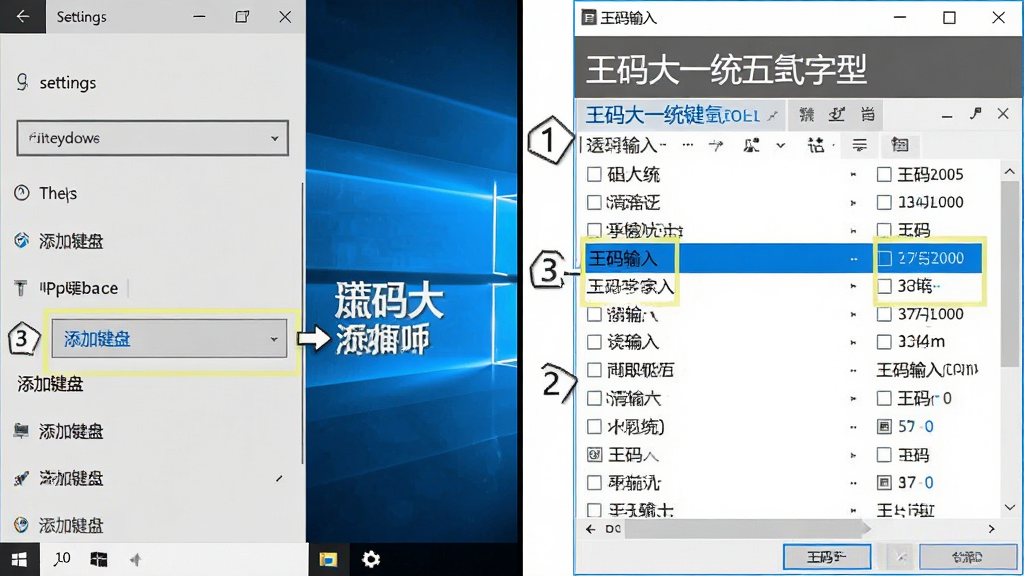Click the taskbar search box showing '10'

(63, 559)
